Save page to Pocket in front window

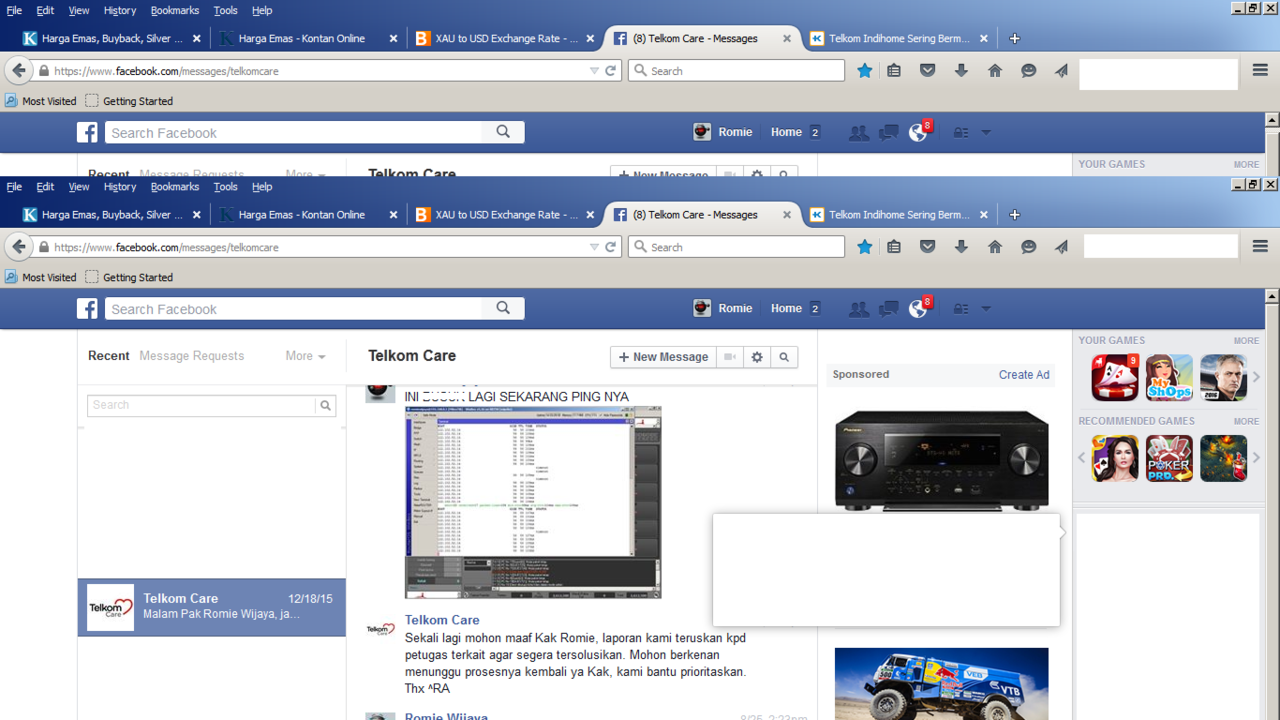(928, 247)
